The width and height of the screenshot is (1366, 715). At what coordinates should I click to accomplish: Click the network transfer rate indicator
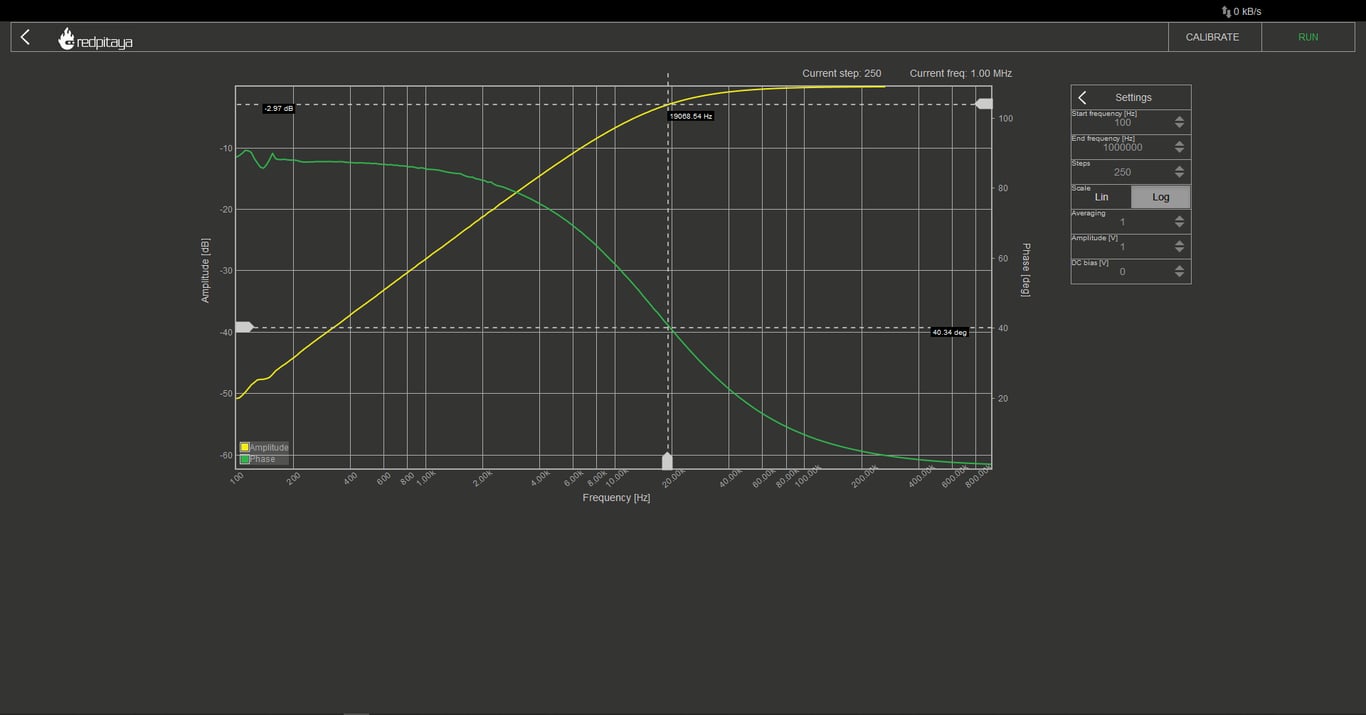pos(1241,11)
